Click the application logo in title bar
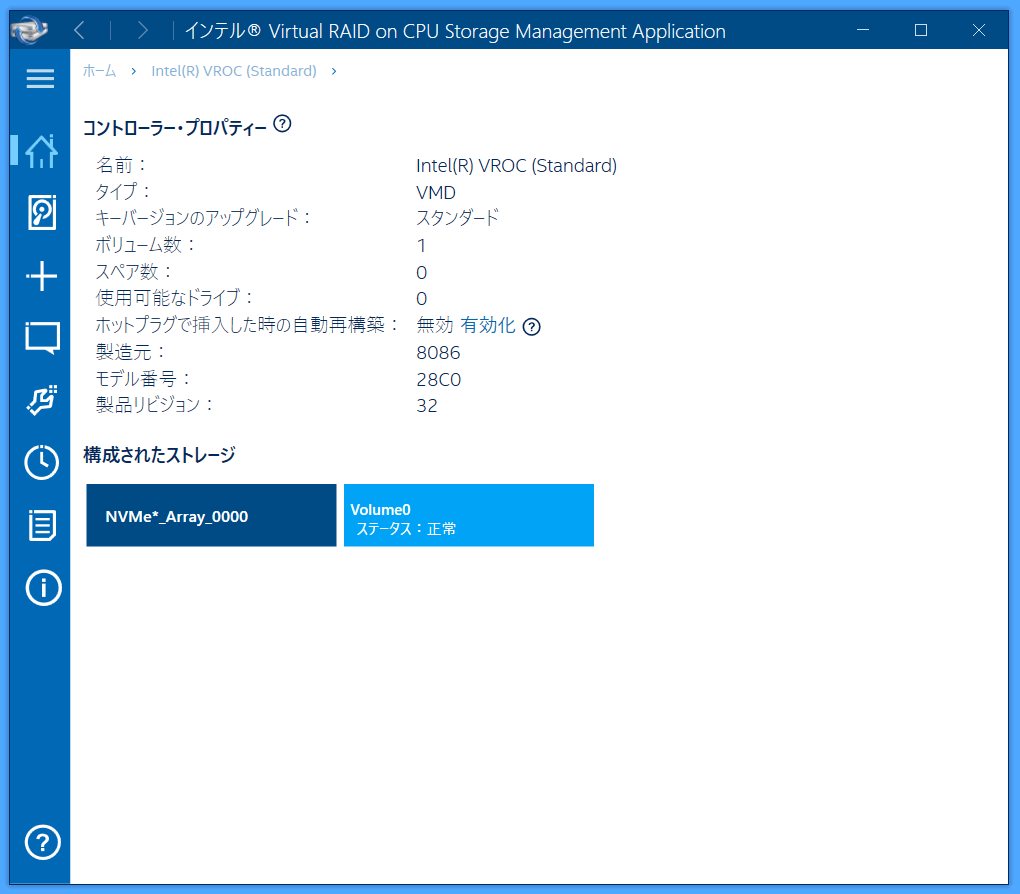This screenshot has height=894, width=1020. 29,30
